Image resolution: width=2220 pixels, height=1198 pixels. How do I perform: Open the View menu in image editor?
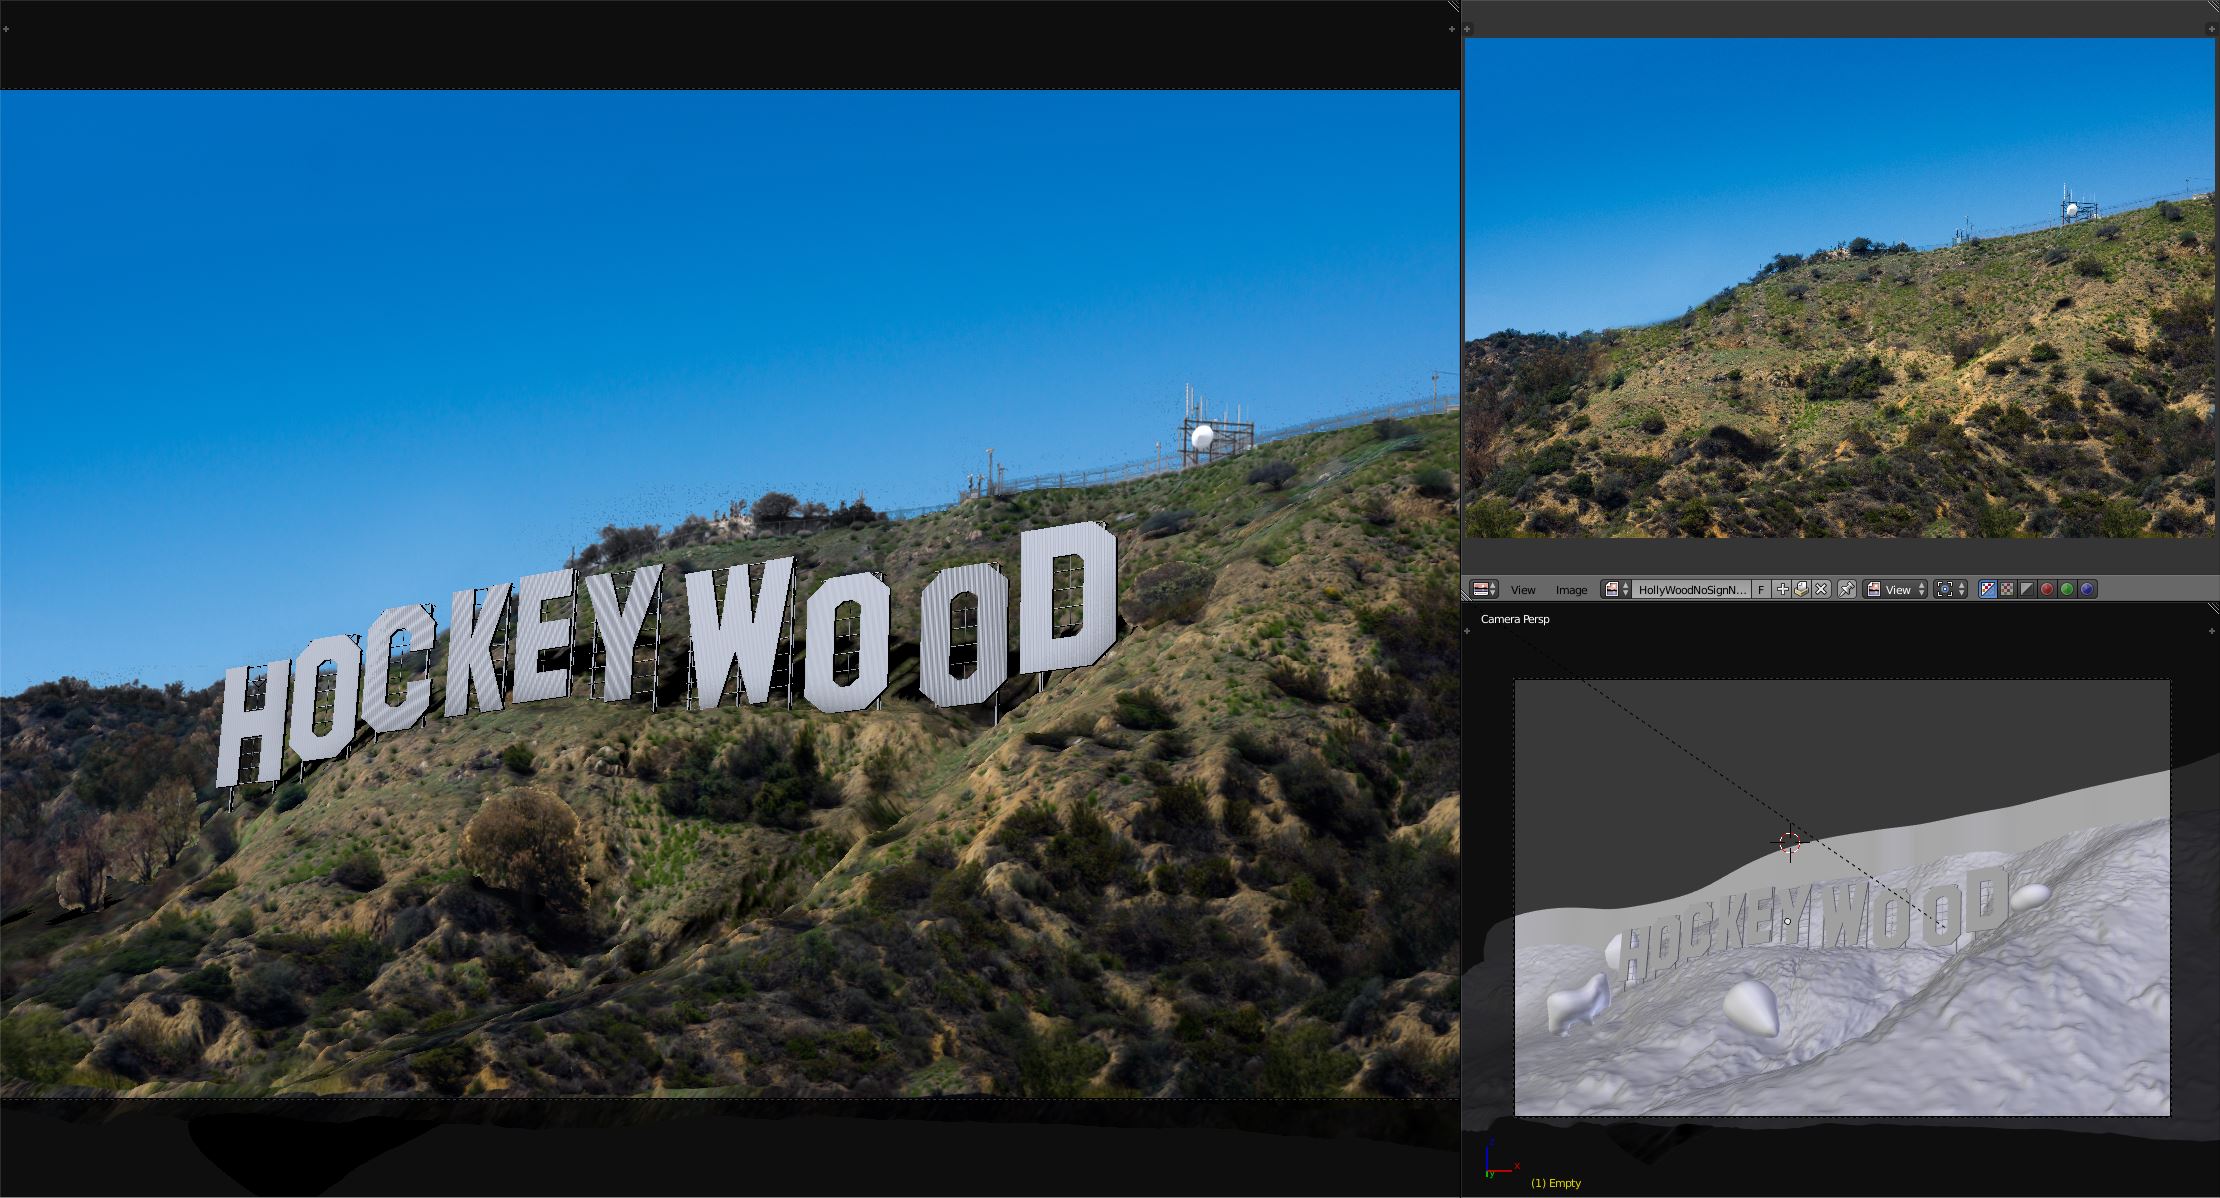click(x=1522, y=590)
